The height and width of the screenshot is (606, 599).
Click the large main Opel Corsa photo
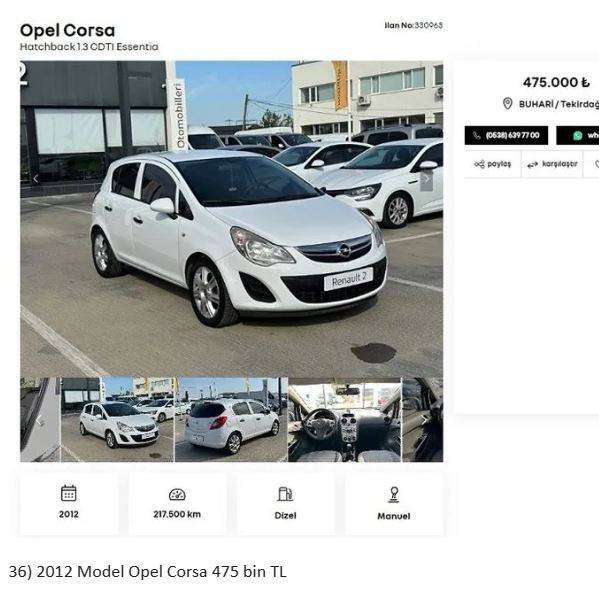231,219
